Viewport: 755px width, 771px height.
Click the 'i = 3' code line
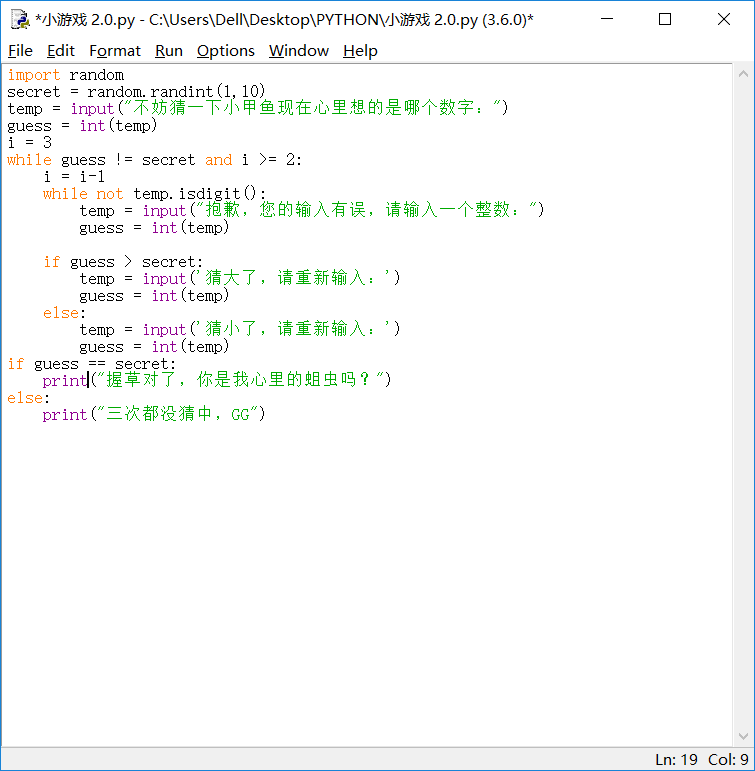pyautogui.click(x=29, y=143)
